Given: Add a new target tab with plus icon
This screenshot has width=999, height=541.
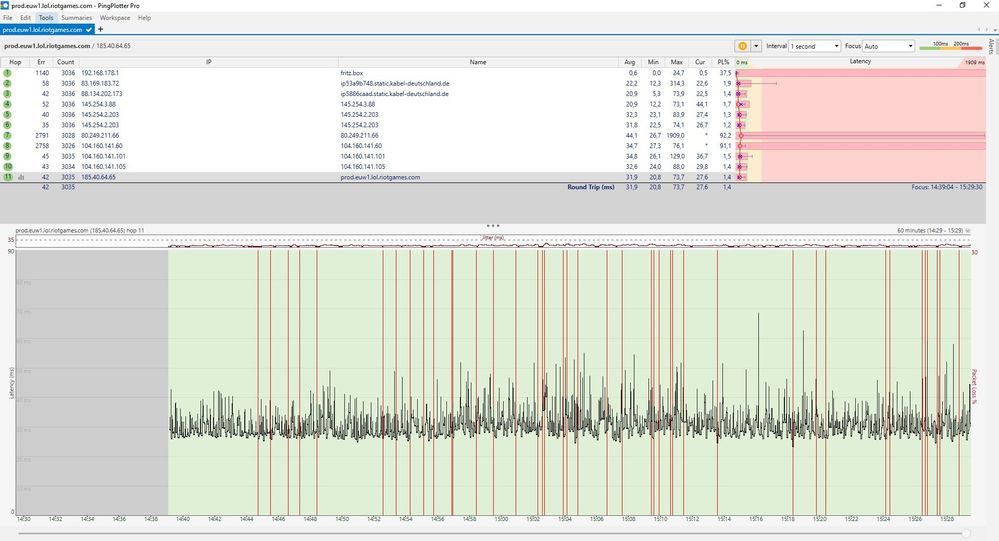Looking at the screenshot, I should point(101,30).
